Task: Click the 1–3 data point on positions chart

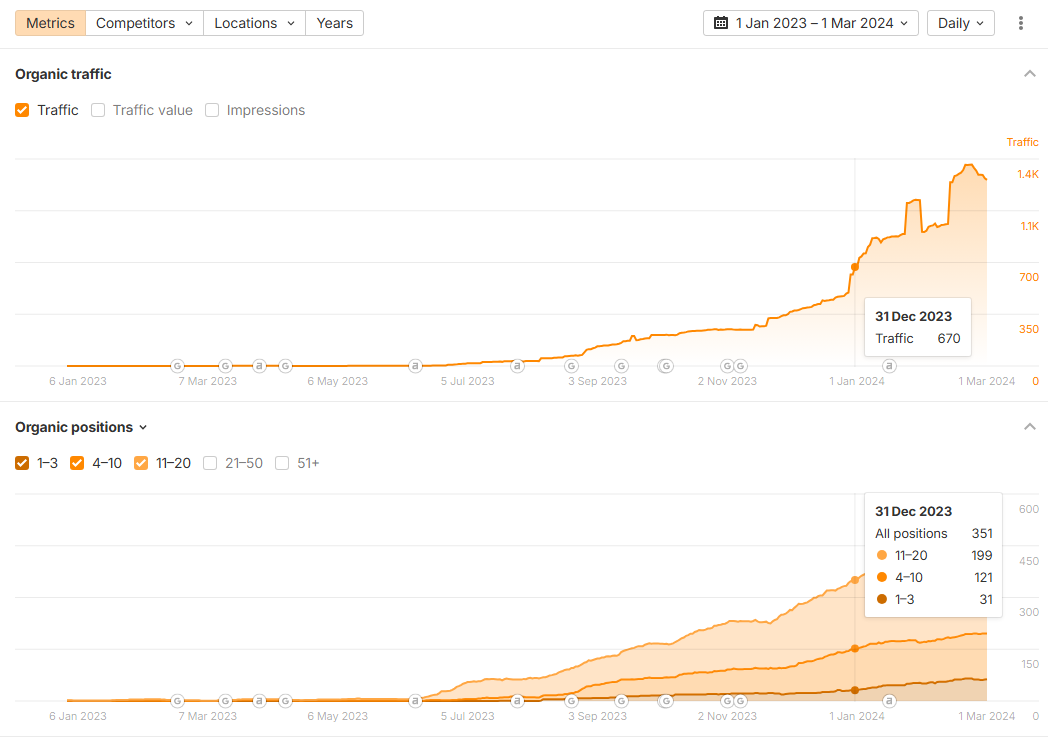Action: point(855,690)
